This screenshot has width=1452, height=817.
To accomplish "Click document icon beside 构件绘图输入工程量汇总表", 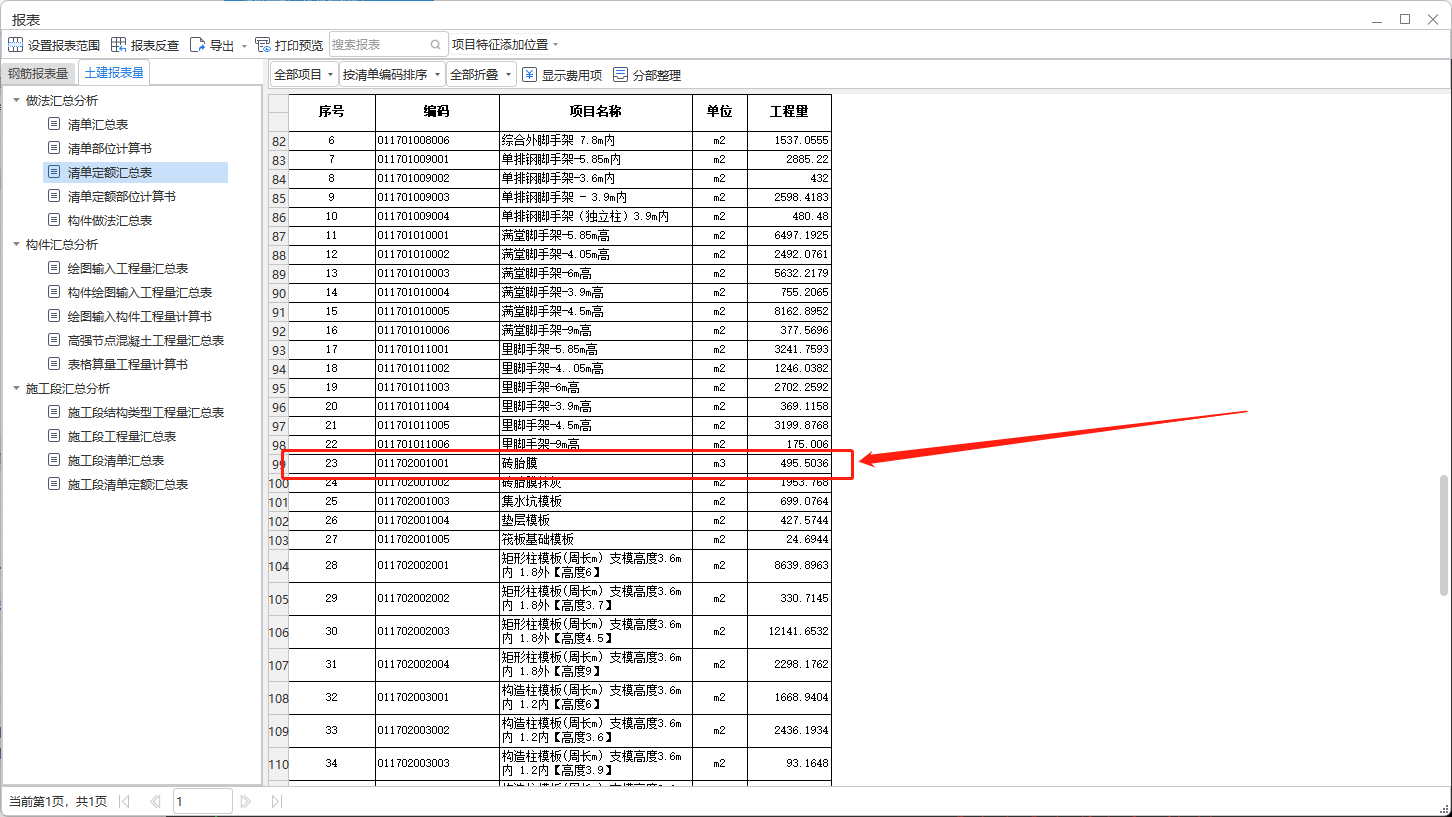I will click(54, 292).
